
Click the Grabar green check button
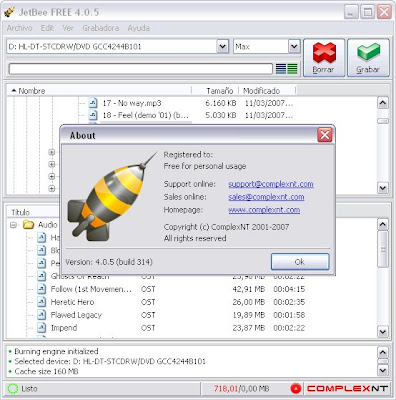click(368, 58)
